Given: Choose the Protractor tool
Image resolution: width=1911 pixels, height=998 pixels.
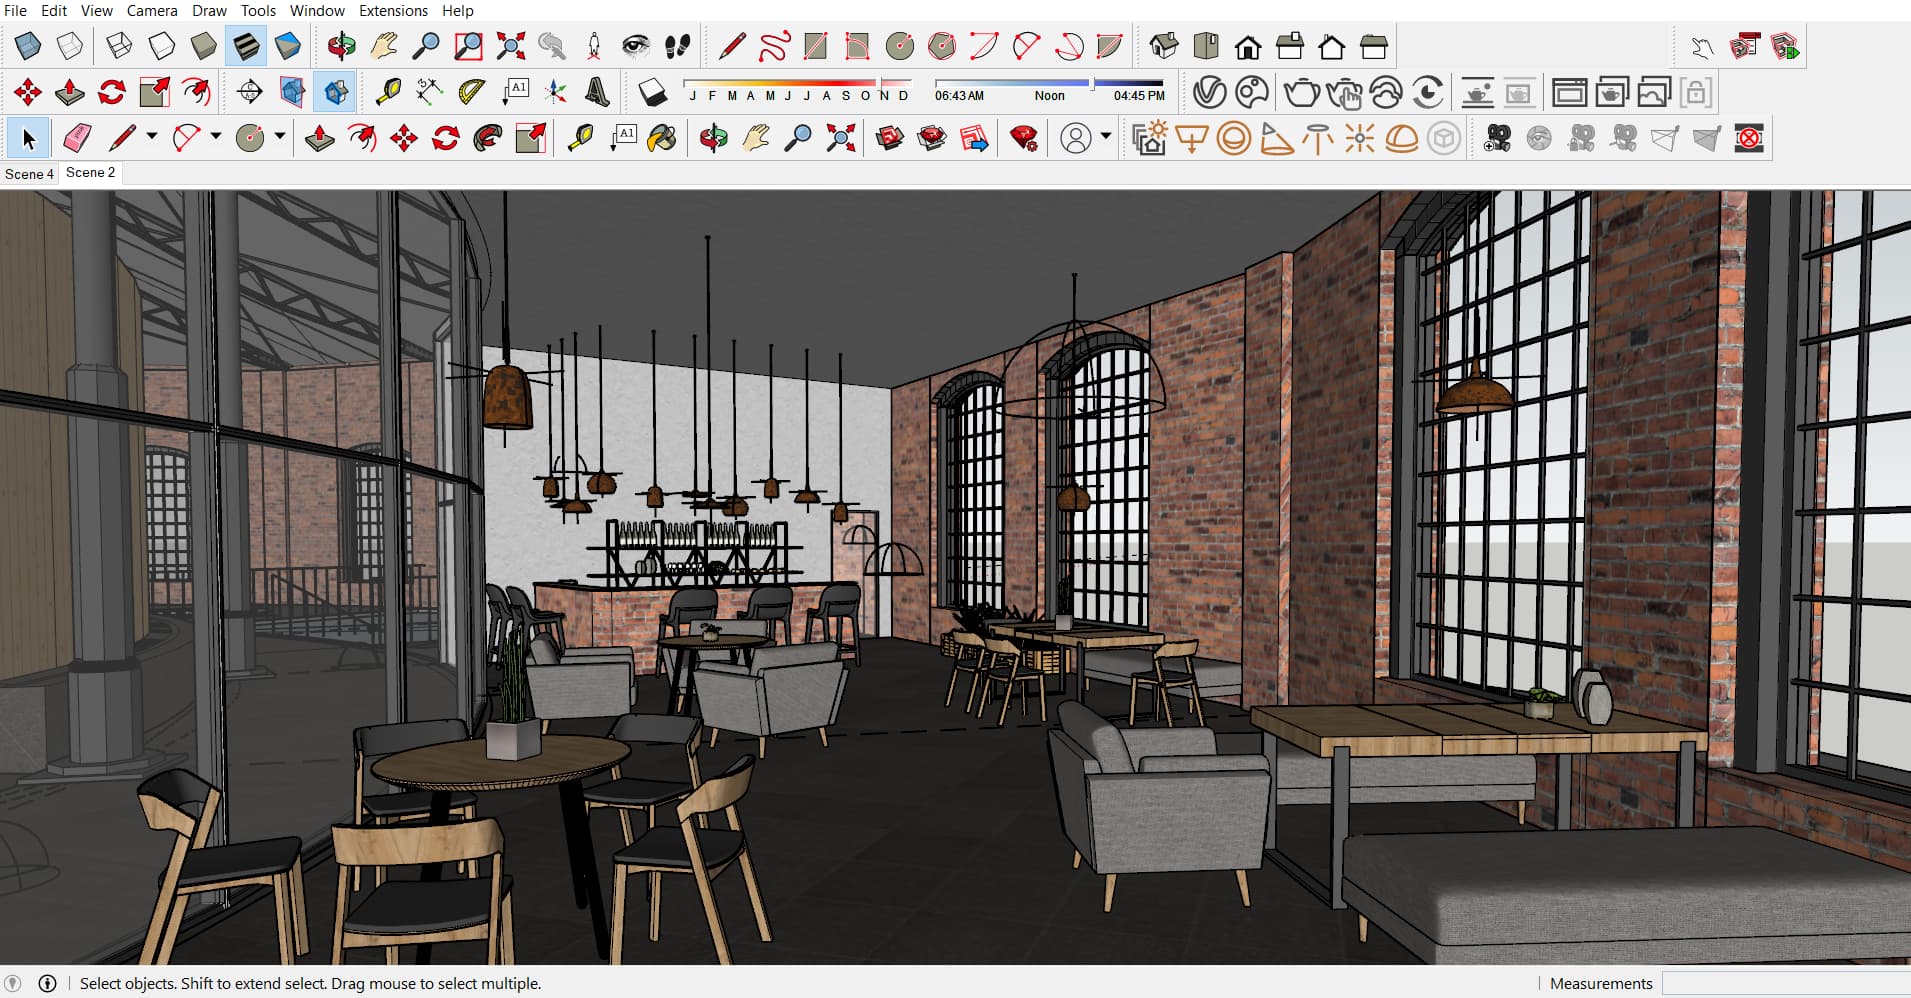Looking at the screenshot, I should tap(471, 93).
